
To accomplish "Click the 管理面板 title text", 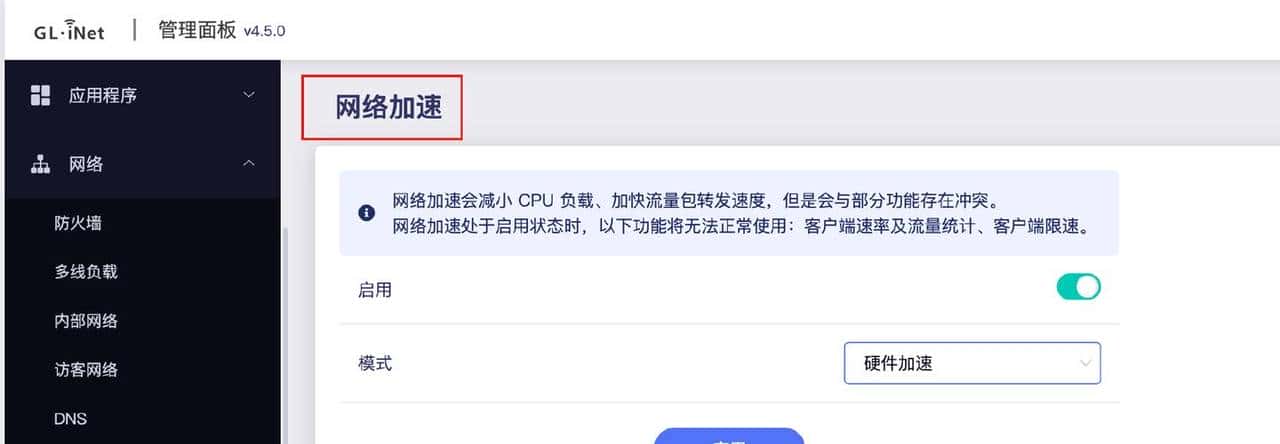I will [196, 29].
